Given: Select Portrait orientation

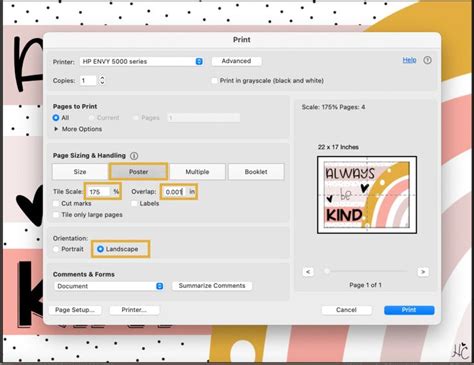Looking at the screenshot, I should coord(56,249).
